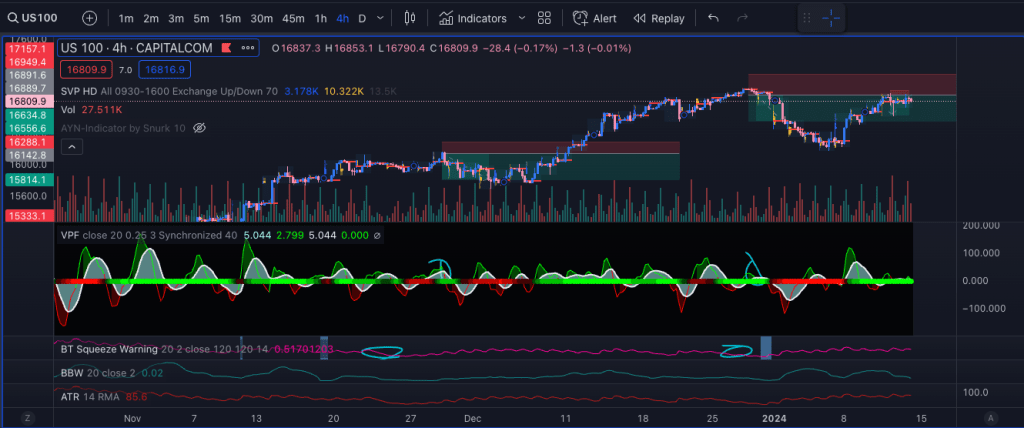Expand the indicators favorites dropdown arrow

click(521, 18)
